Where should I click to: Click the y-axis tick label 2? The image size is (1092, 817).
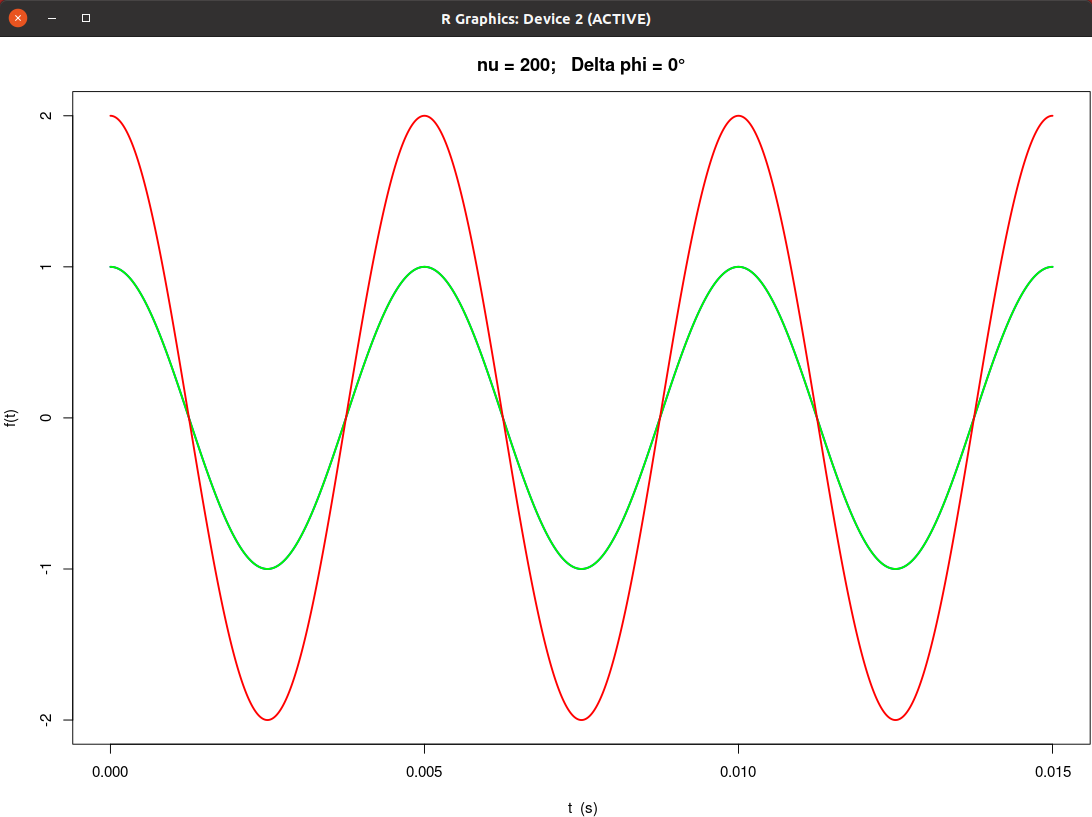pyautogui.click(x=46, y=116)
